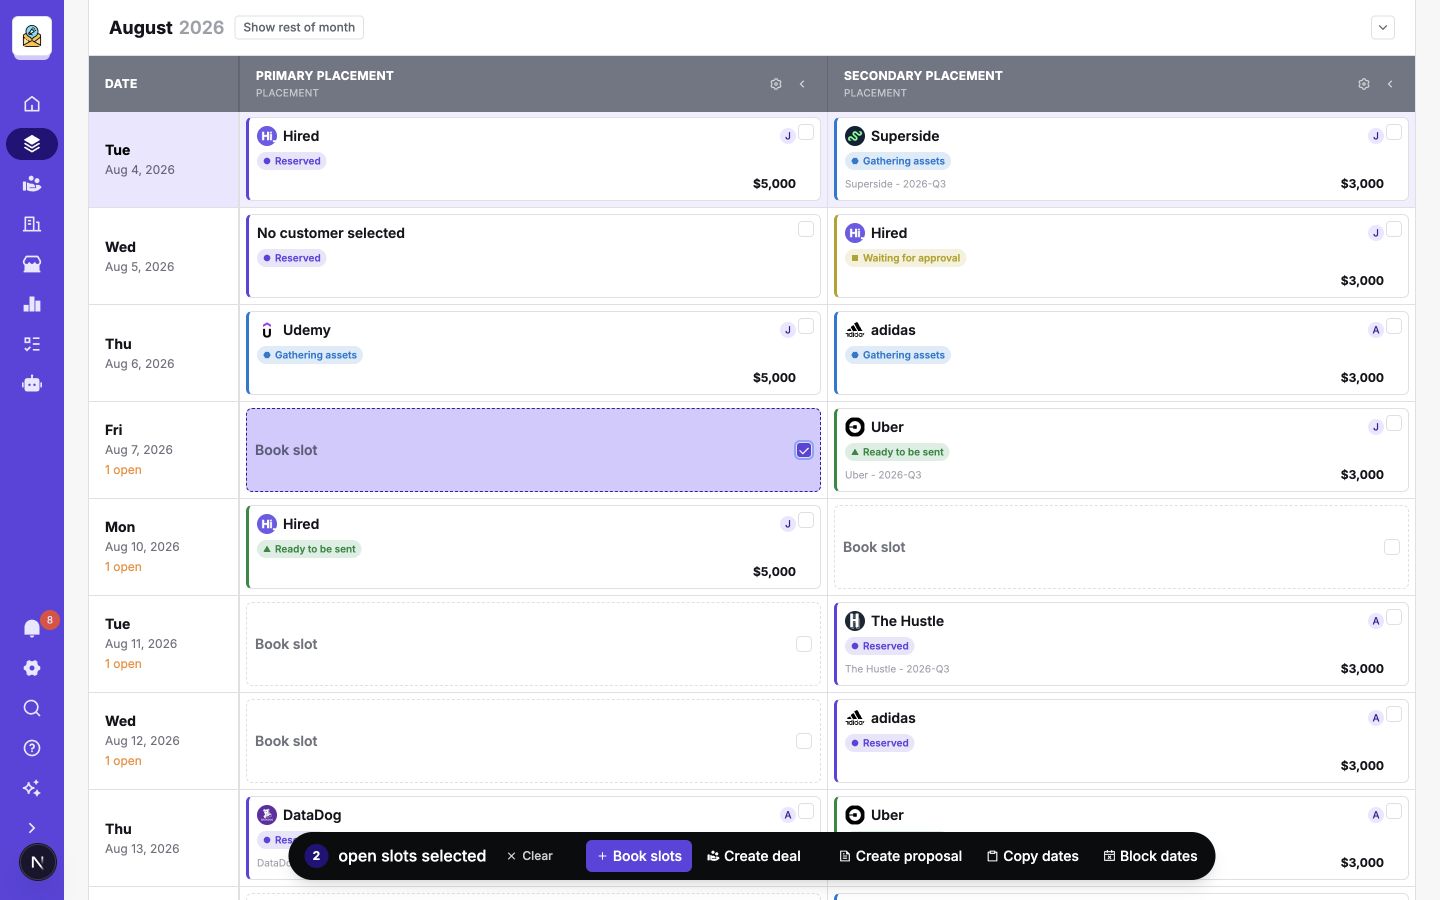Click the "1 open" label under Aug 12
Viewport: 1440px width, 900px height.
123,761
